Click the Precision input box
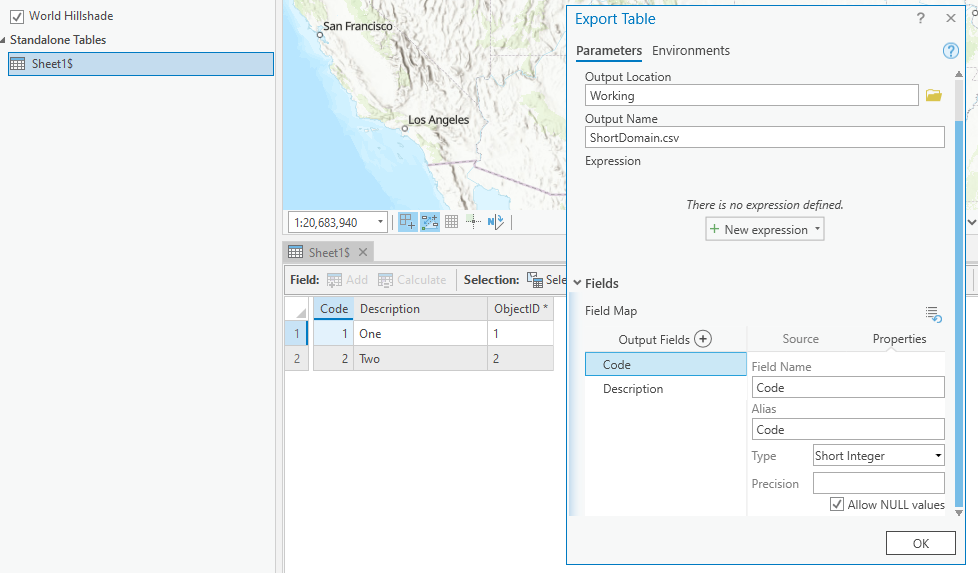The width and height of the screenshot is (978, 573). coord(878,483)
